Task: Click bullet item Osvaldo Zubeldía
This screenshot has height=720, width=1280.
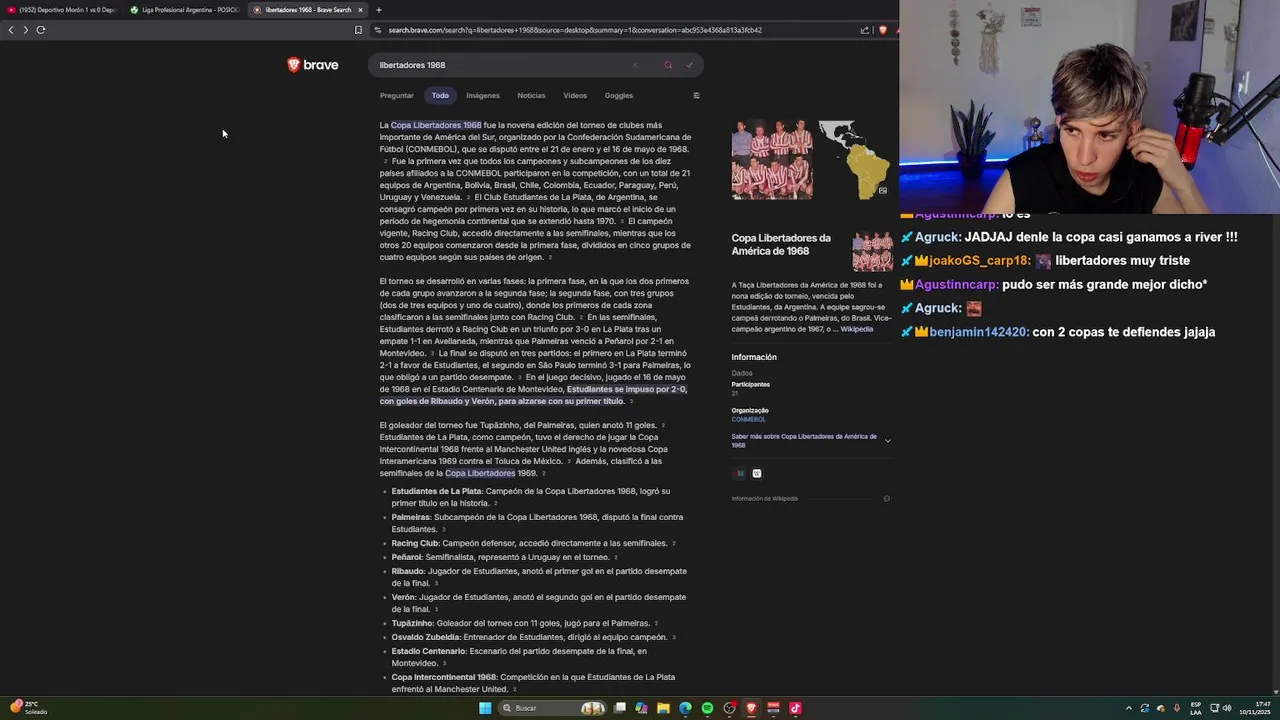Action: click(x=426, y=637)
